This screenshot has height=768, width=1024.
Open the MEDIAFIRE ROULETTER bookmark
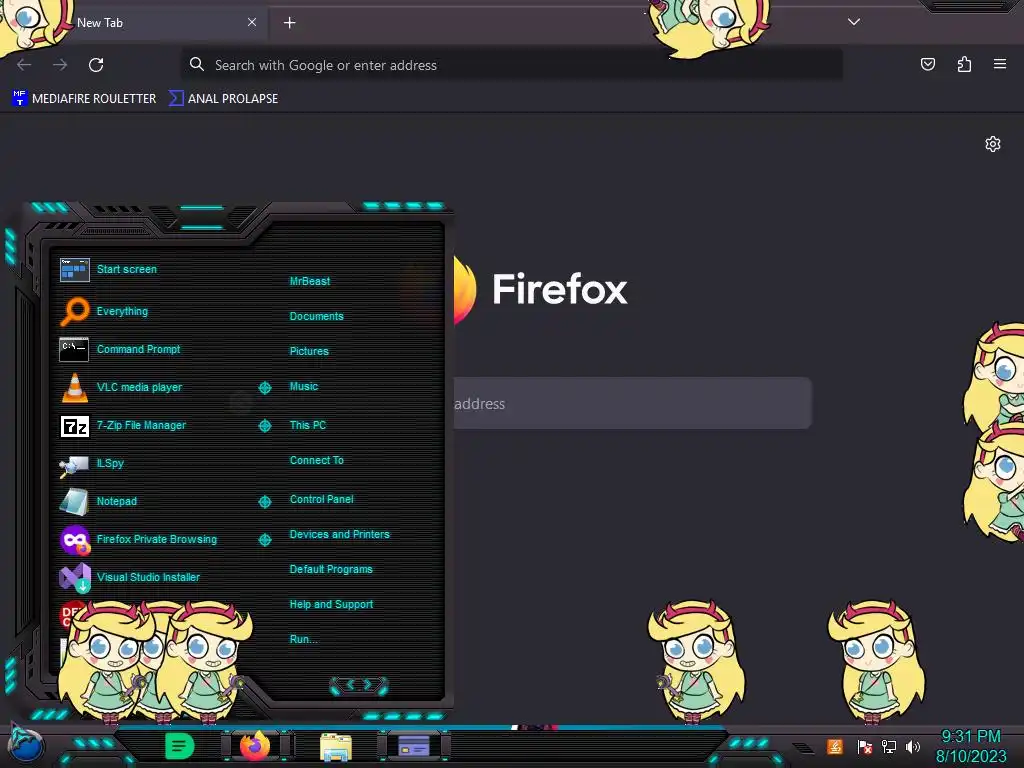click(x=84, y=99)
